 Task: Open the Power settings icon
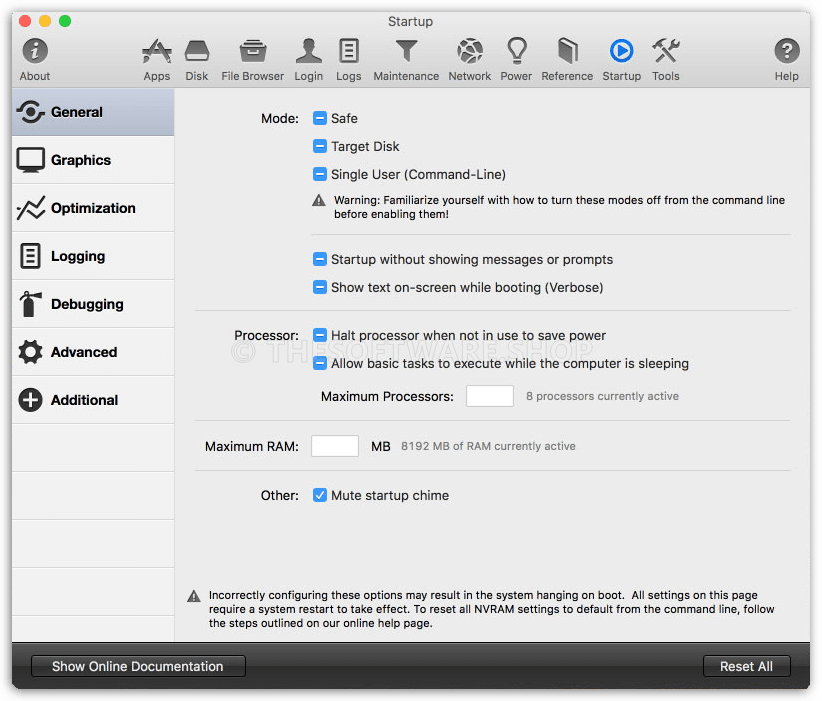[x=516, y=58]
